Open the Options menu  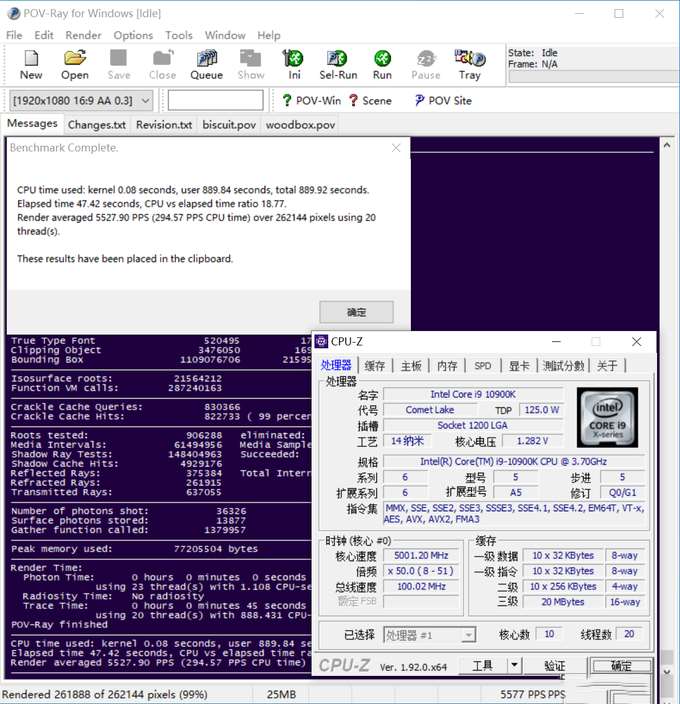[133, 35]
